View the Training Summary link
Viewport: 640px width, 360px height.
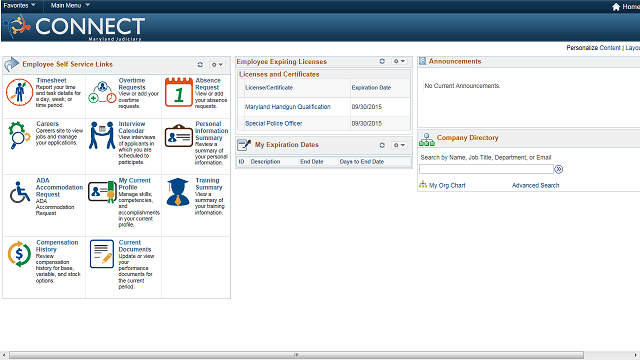(209, 184)
